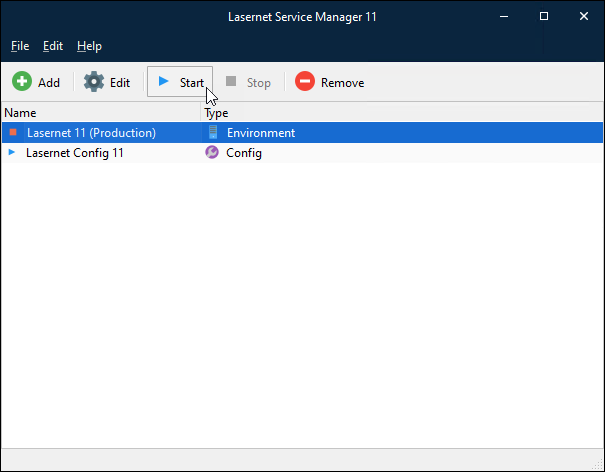Screen dimensions: 605x472
Task: Minimize the Lasernet Service Manager window
Action: (x=504, y=16)
